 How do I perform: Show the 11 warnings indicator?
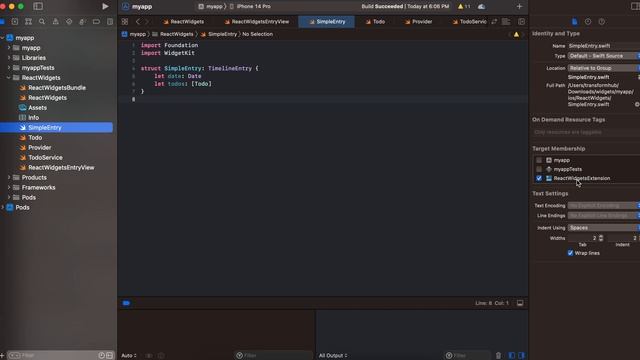(x=464, y=7)
